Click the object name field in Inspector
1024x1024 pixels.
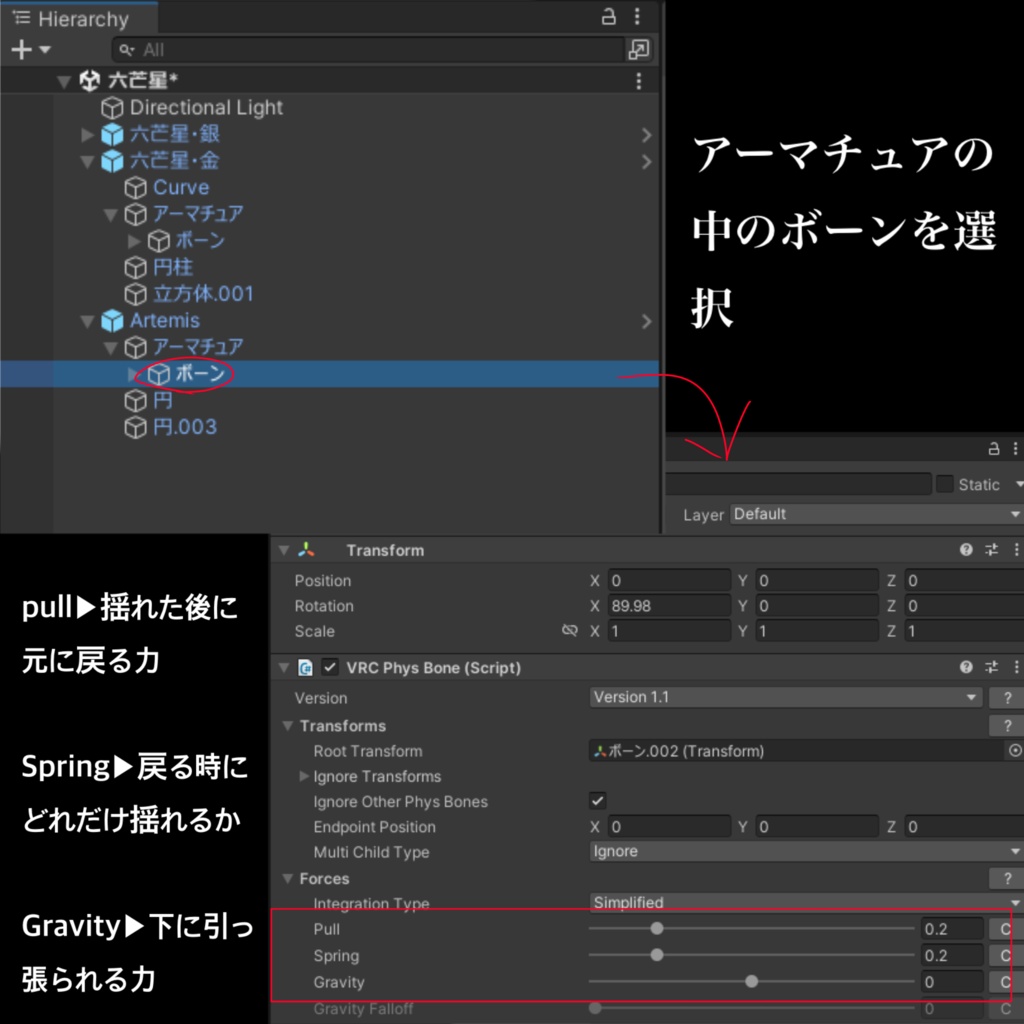pyautogui.click(x=798, y=484)
